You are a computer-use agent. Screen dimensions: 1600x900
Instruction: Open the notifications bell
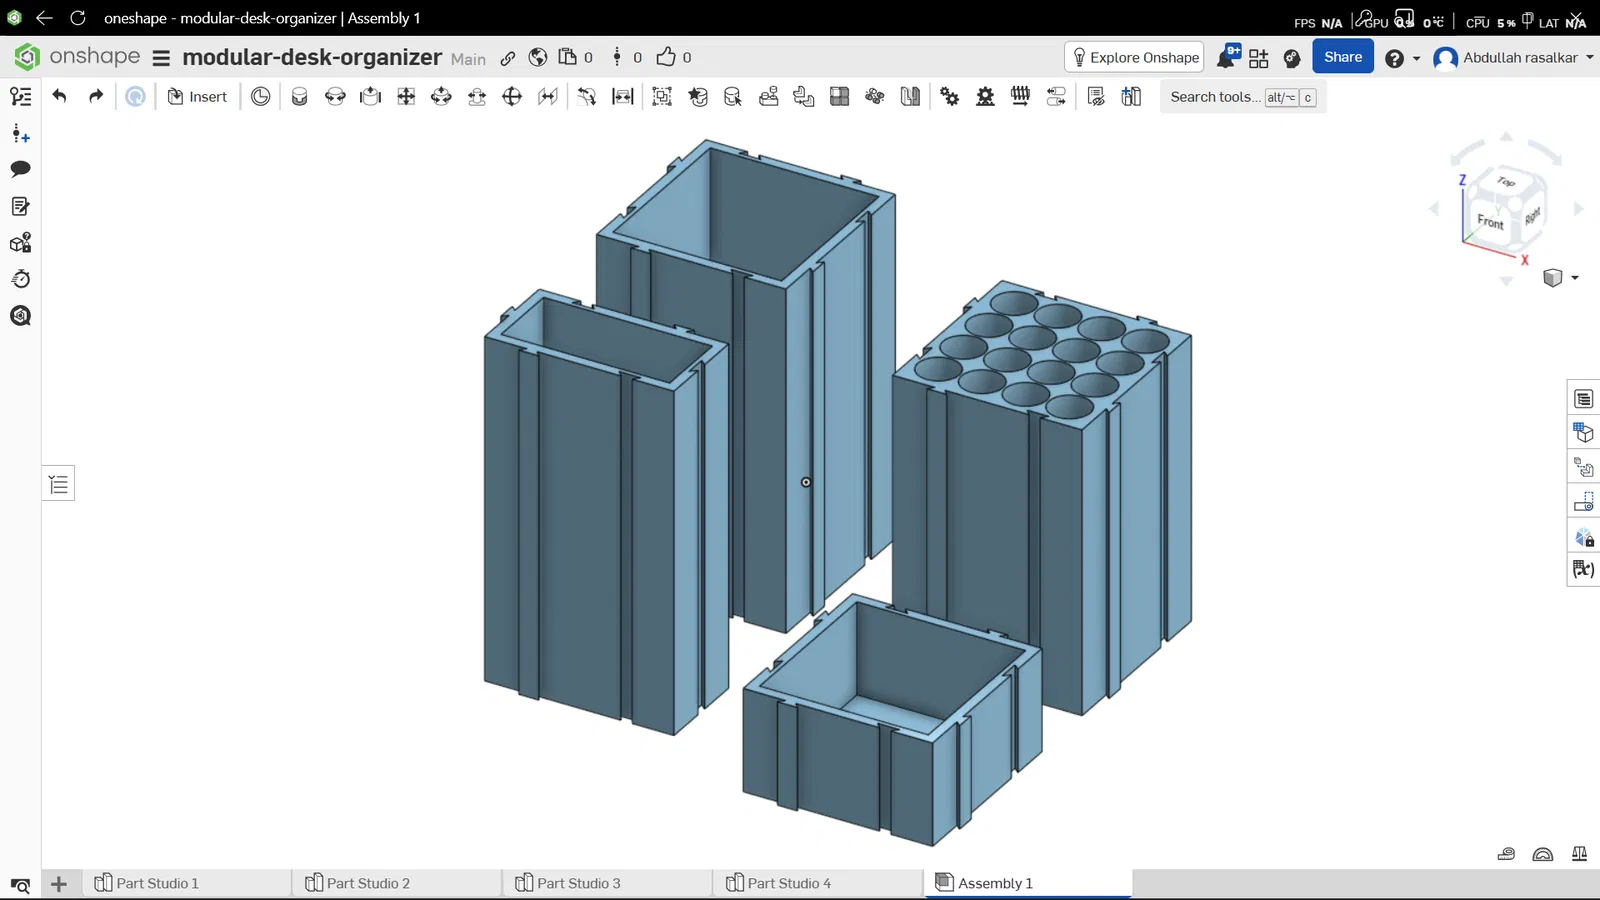click(x=1226, y=58)
